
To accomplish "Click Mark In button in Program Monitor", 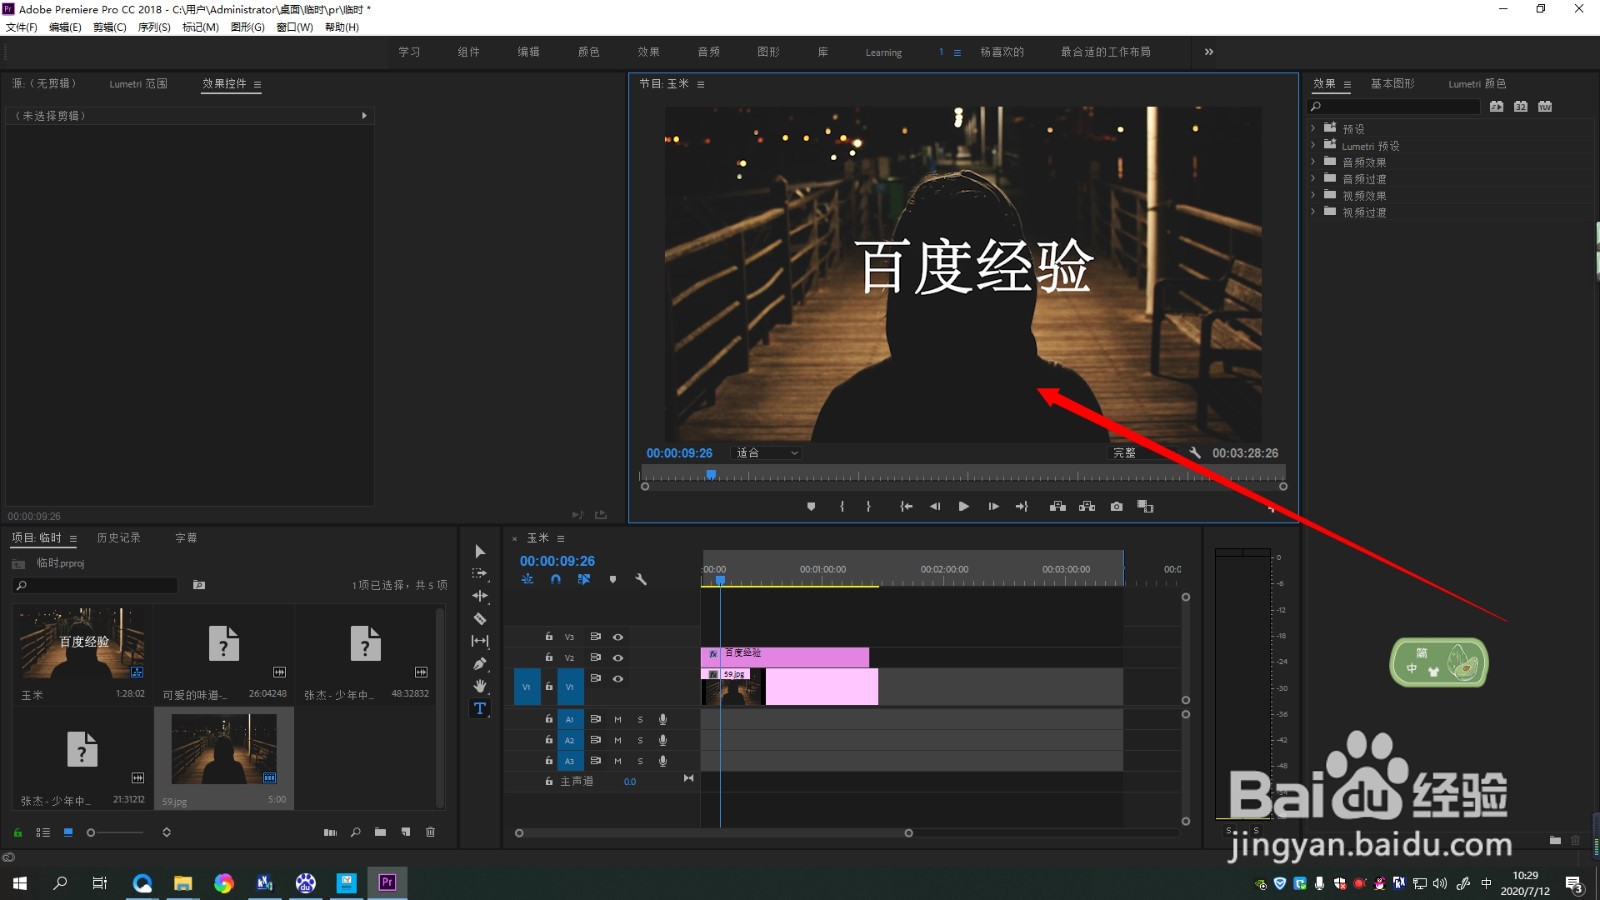I will [842, 507].
